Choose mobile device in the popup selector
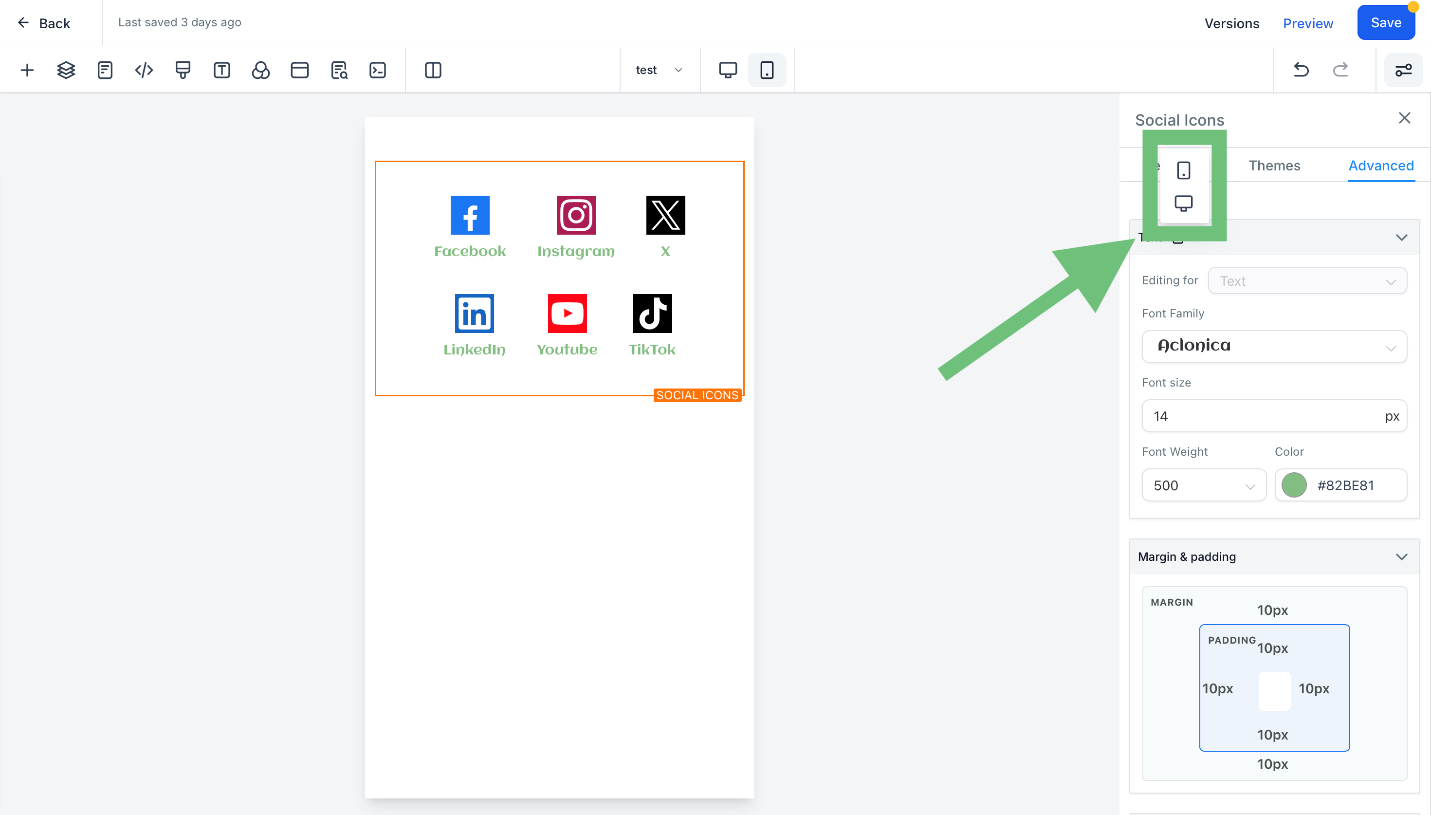Viewport: 1431px width, 815px height. coord(1184,171)
